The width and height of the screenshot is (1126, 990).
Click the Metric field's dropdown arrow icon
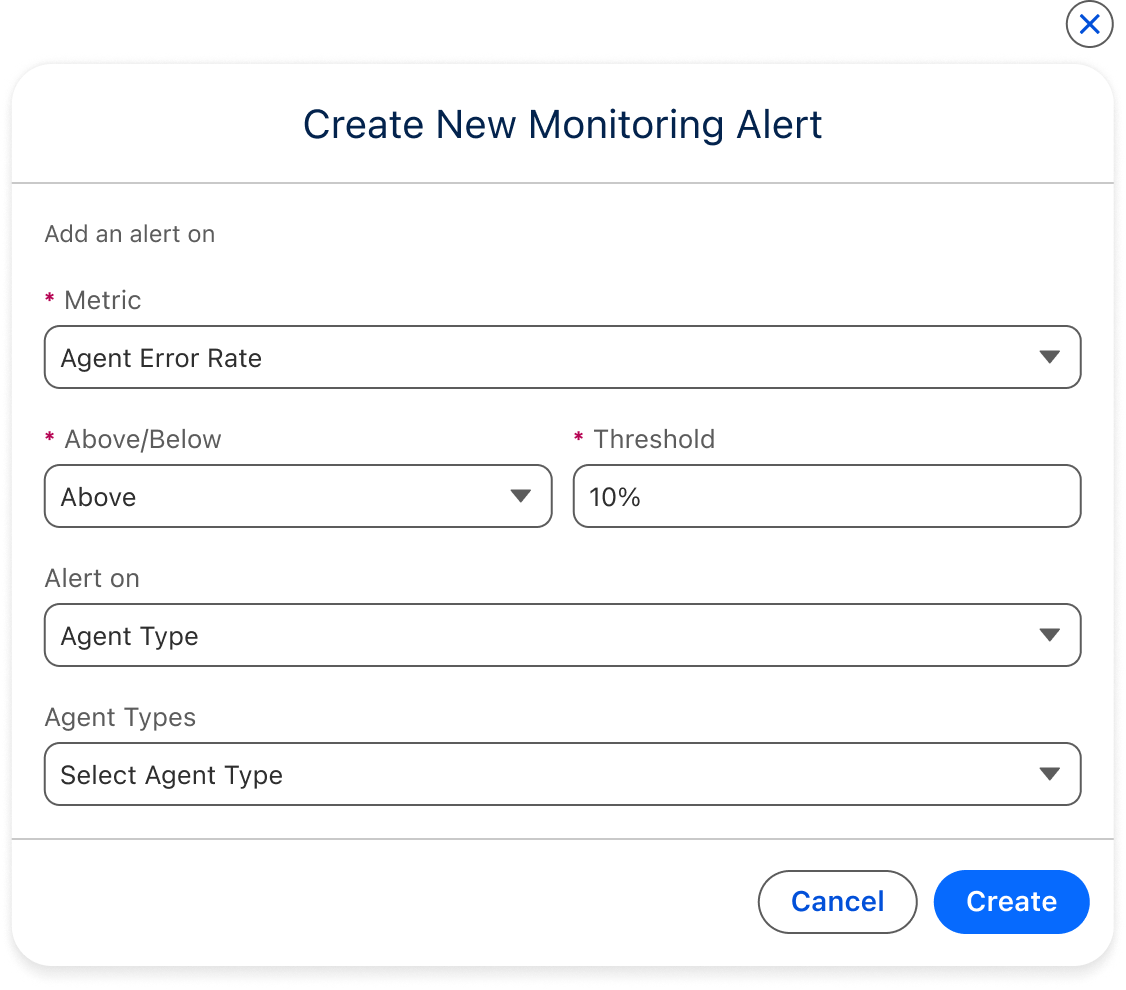coord(1049,357)
